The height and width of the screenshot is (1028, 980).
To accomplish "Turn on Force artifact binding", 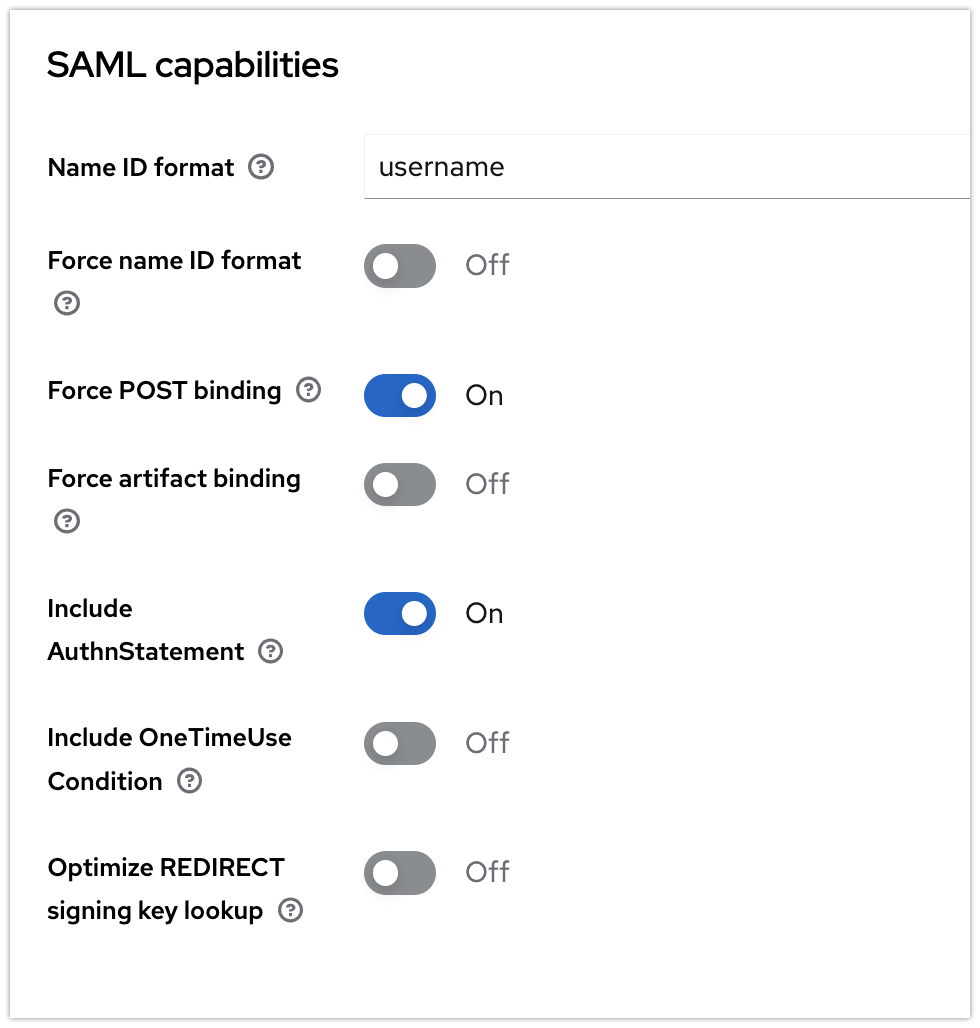I will click(400, 484).
